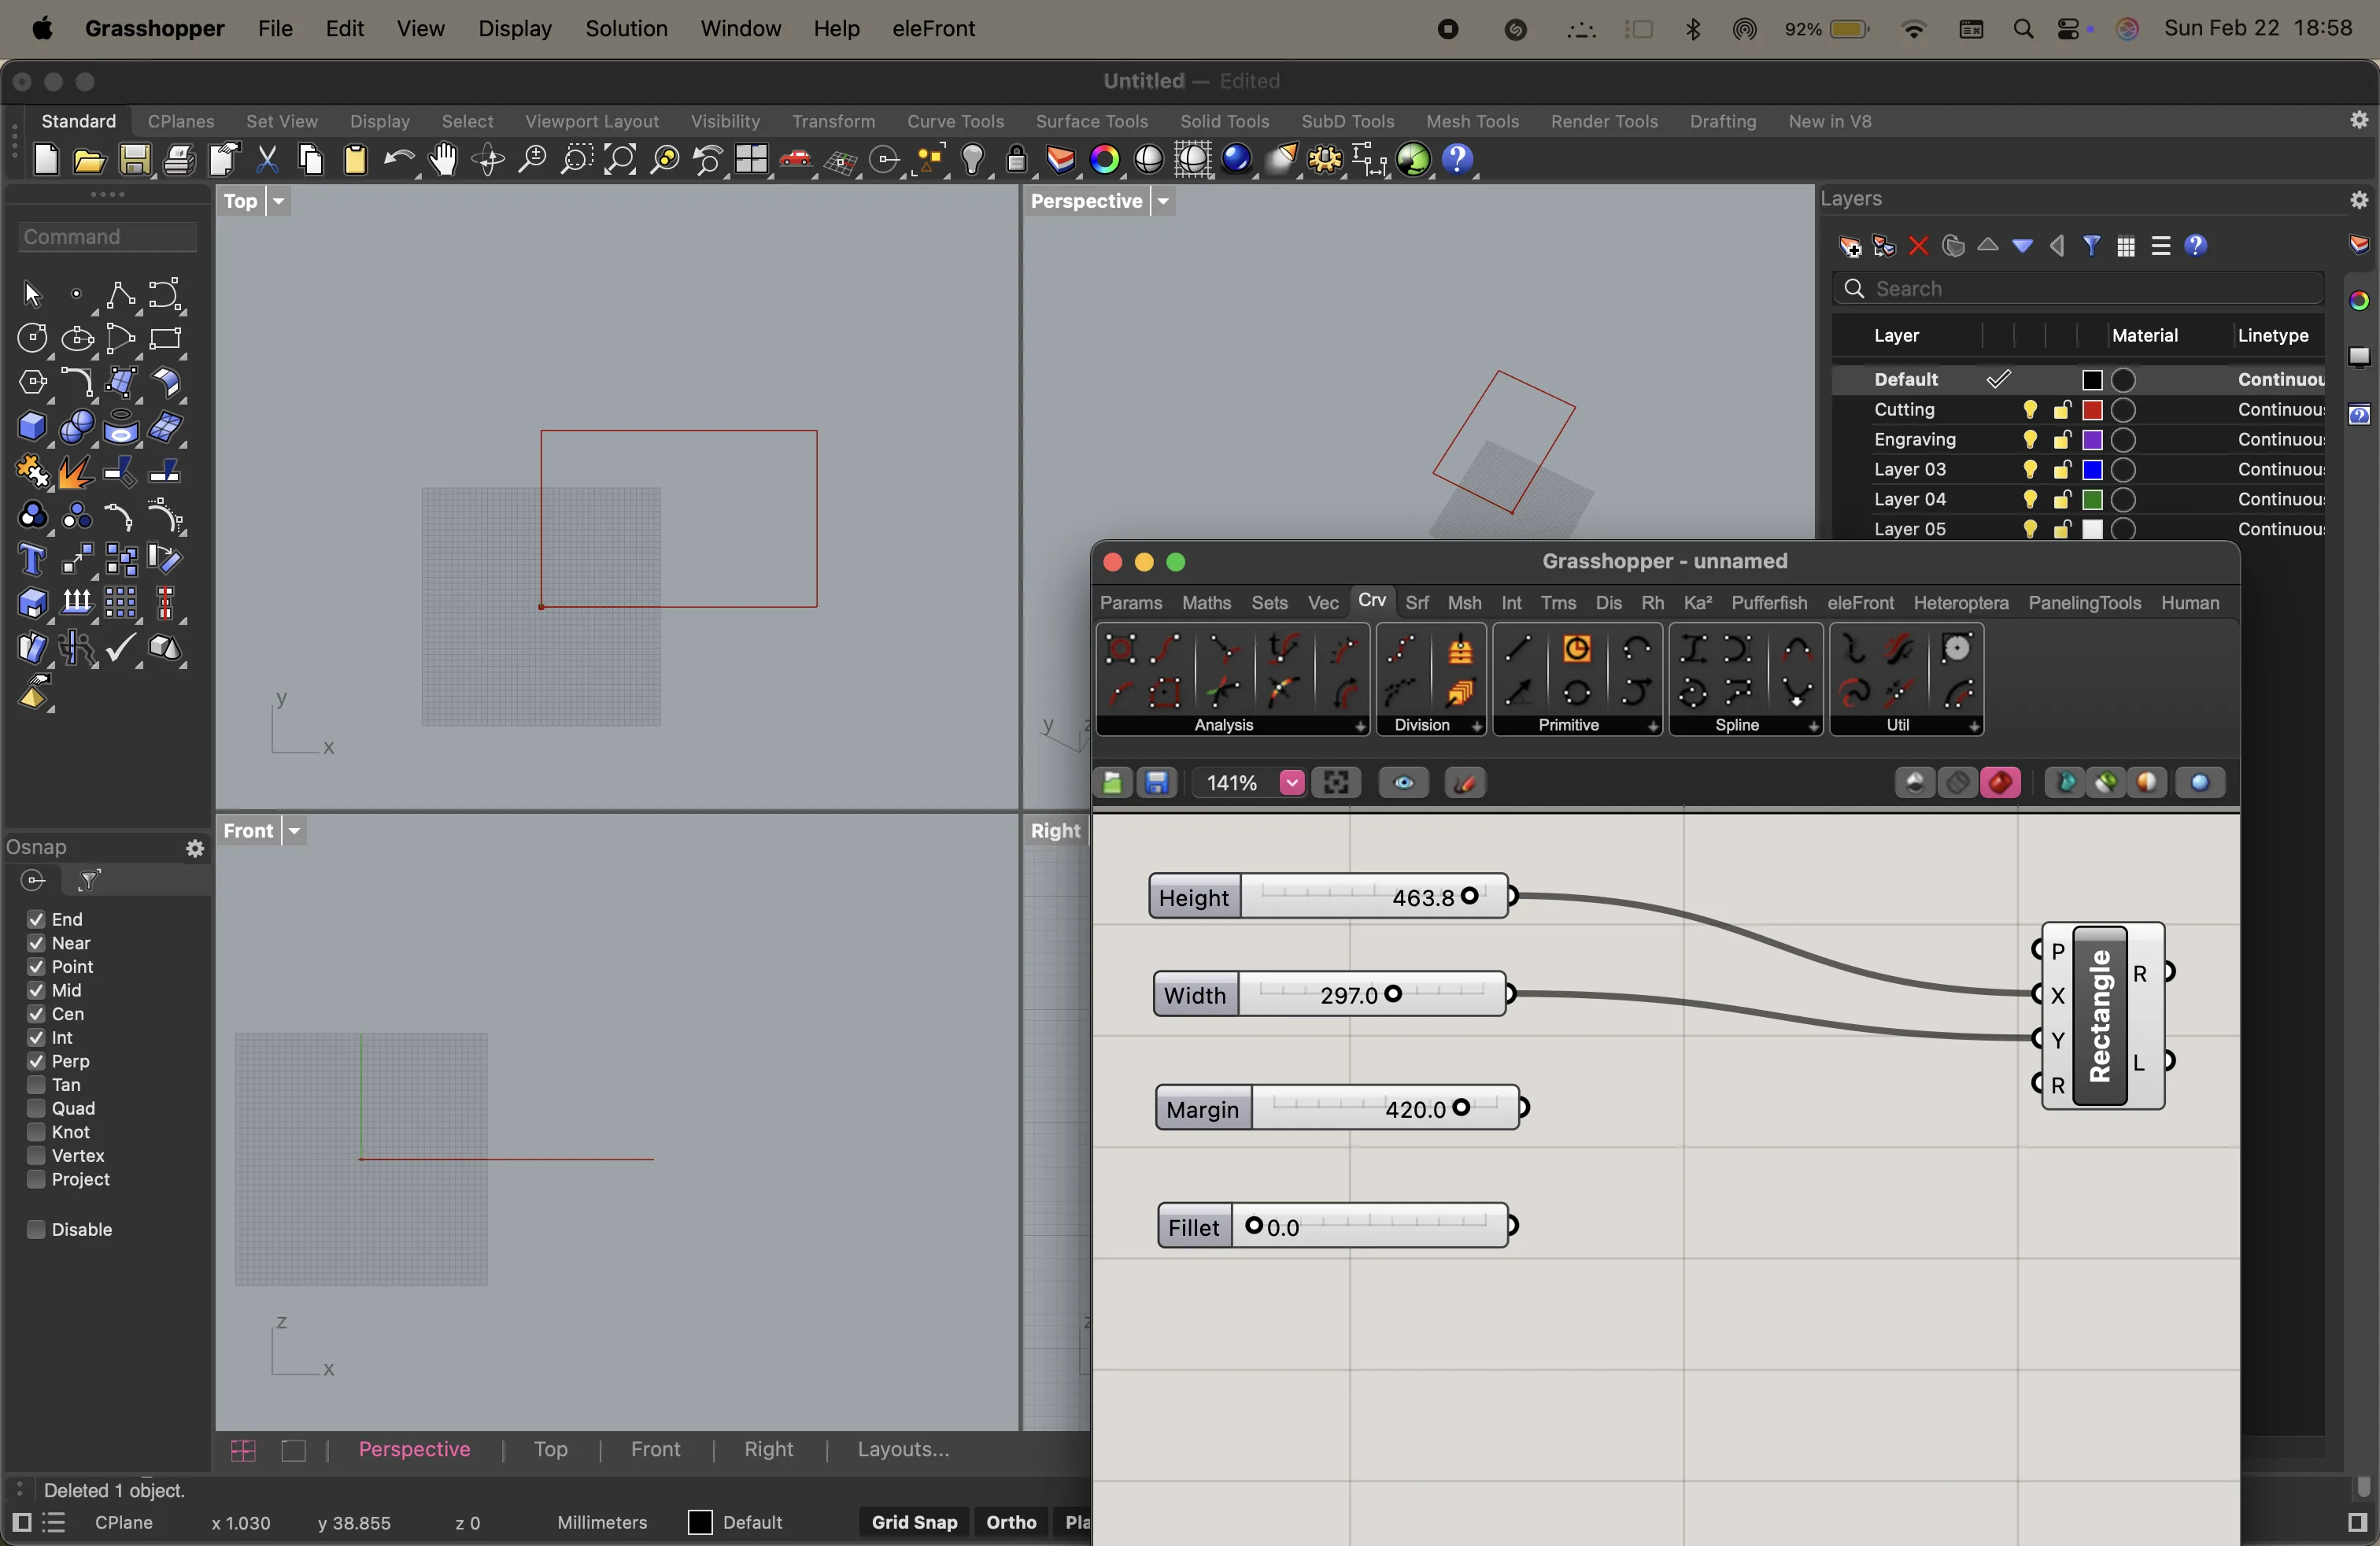
Task: Click the new layer icon in Layers panel
Action: [x=1849, y=246]
